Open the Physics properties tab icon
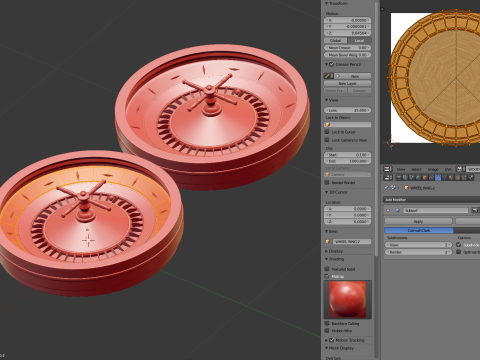480x360 pixels. (x=471, y=178)
